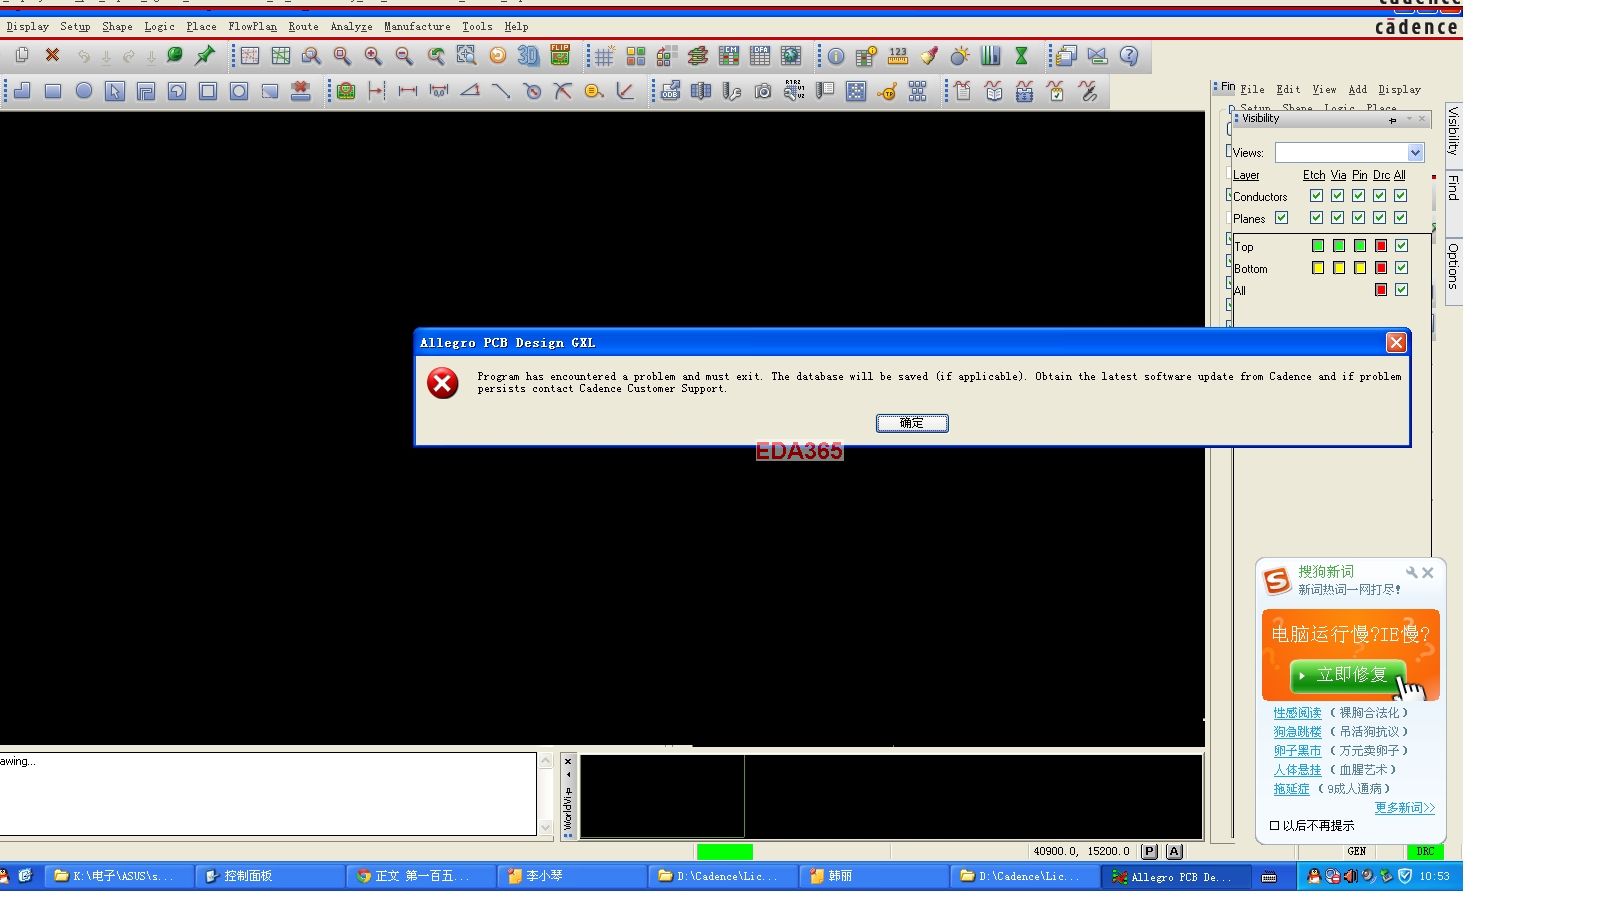Click the ODB export icon
This screenshot has height=900, width=1600.
[x=670, y=91]
